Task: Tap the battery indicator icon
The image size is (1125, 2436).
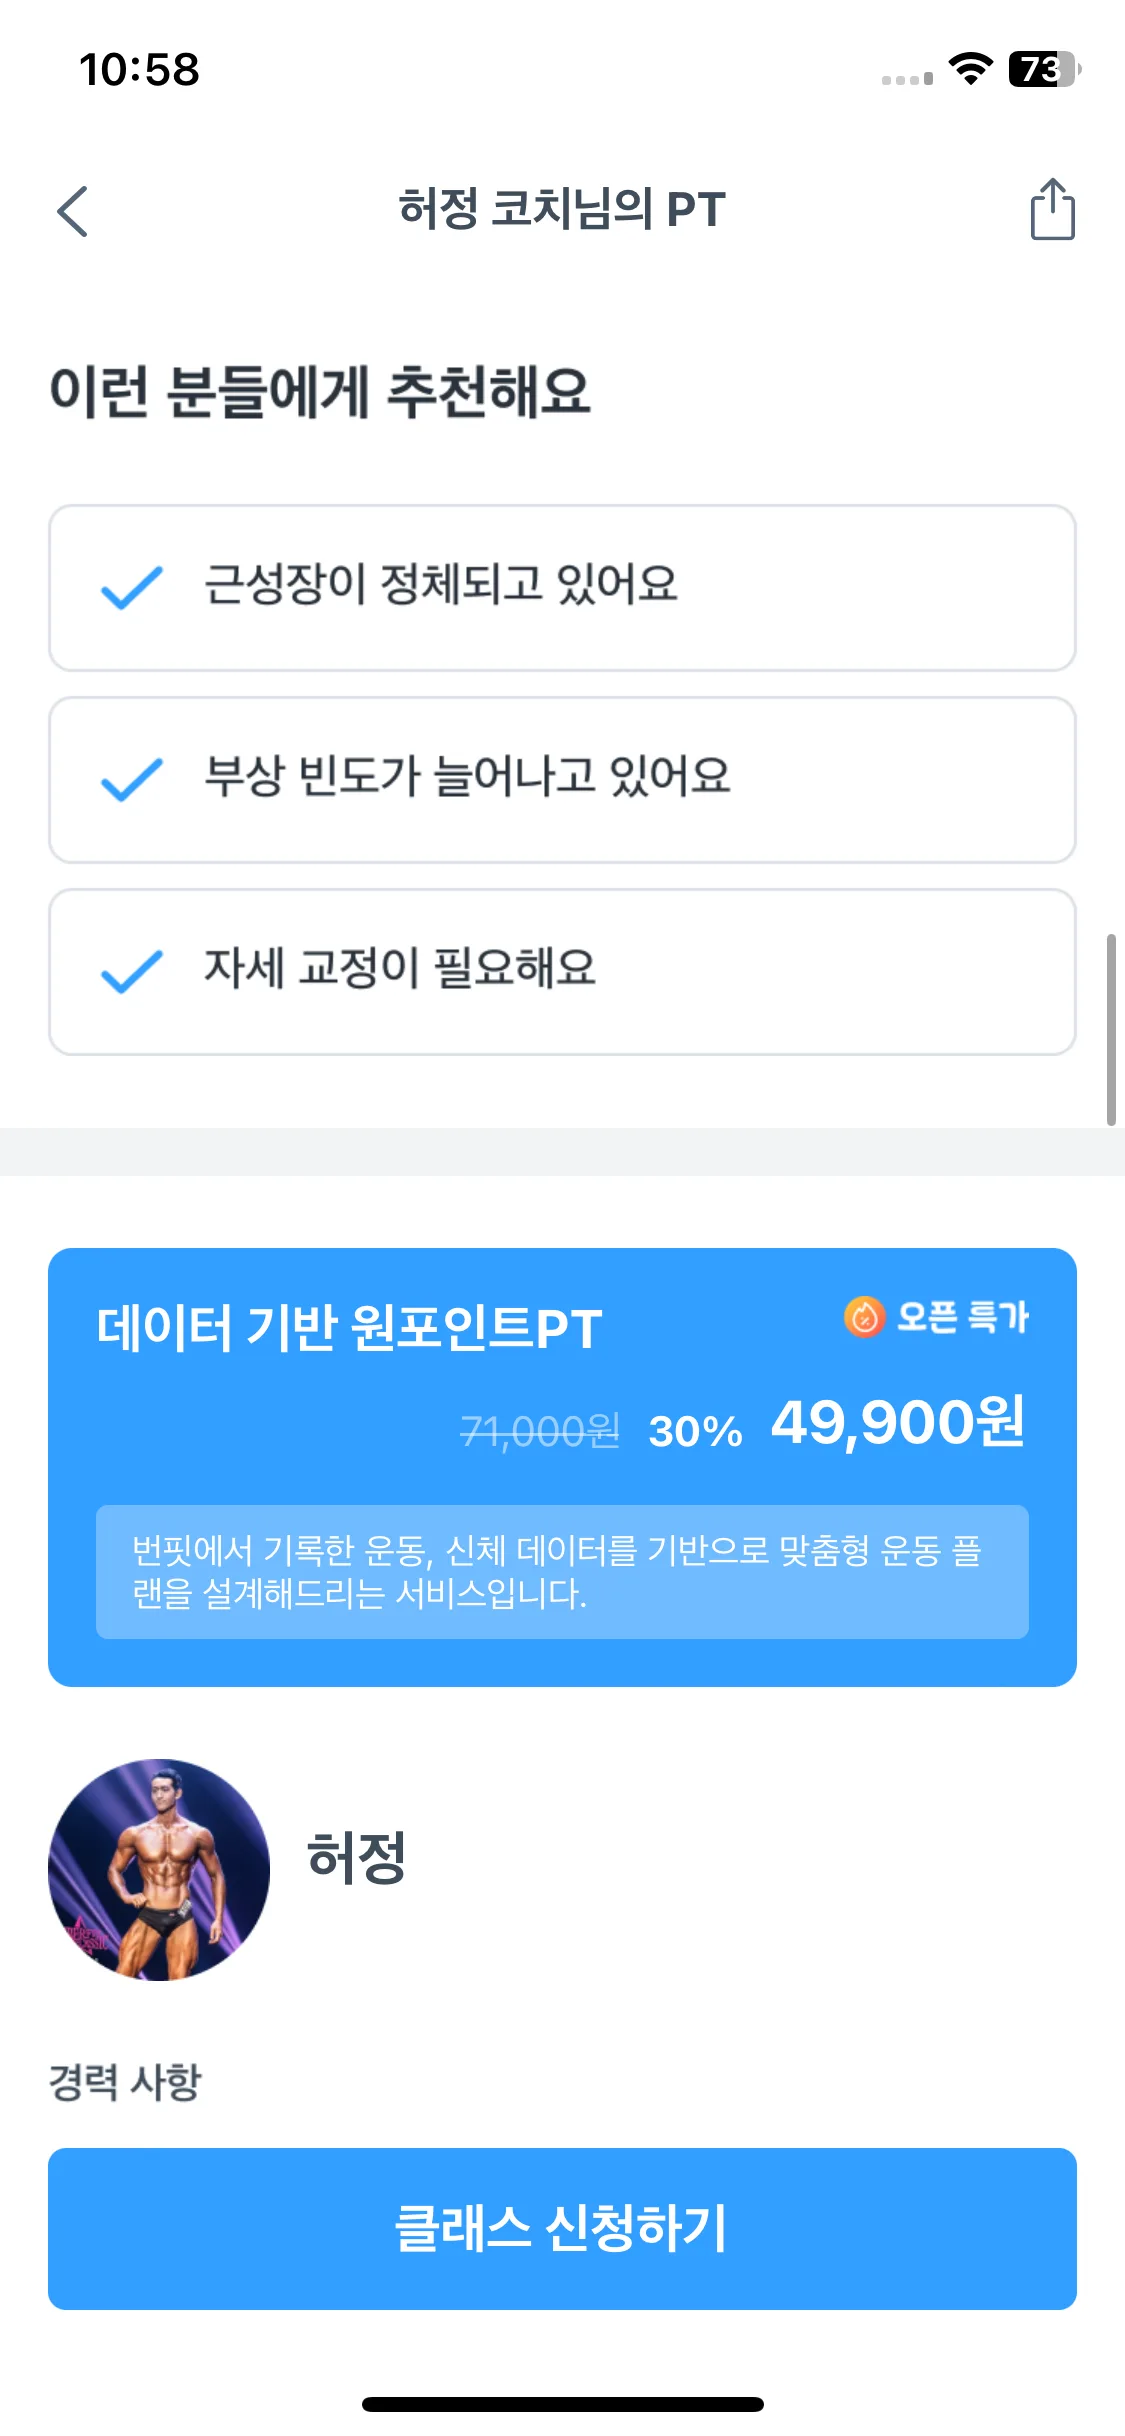Action: coord(1044,69)
